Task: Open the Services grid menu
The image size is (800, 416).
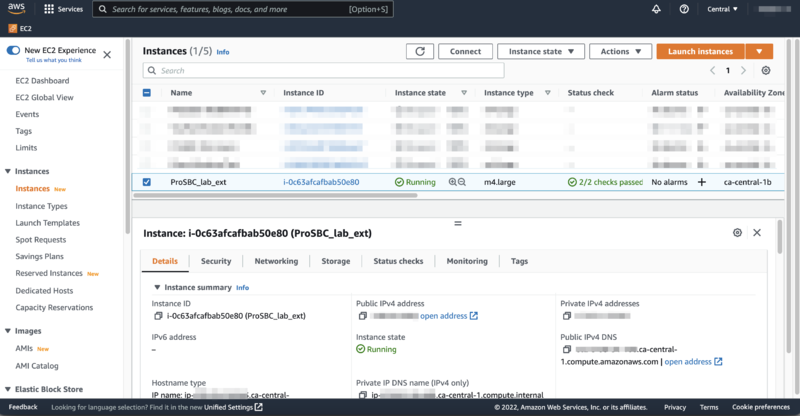Action: pos(63,9)
